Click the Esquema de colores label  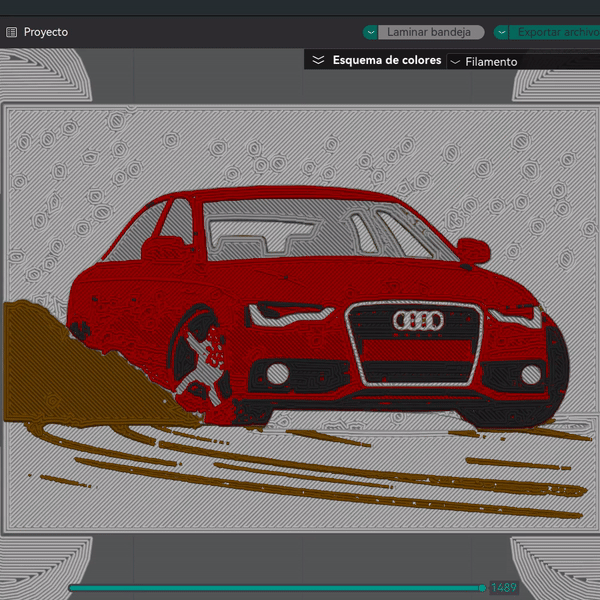pyautogui.click(x=386, y=60)
